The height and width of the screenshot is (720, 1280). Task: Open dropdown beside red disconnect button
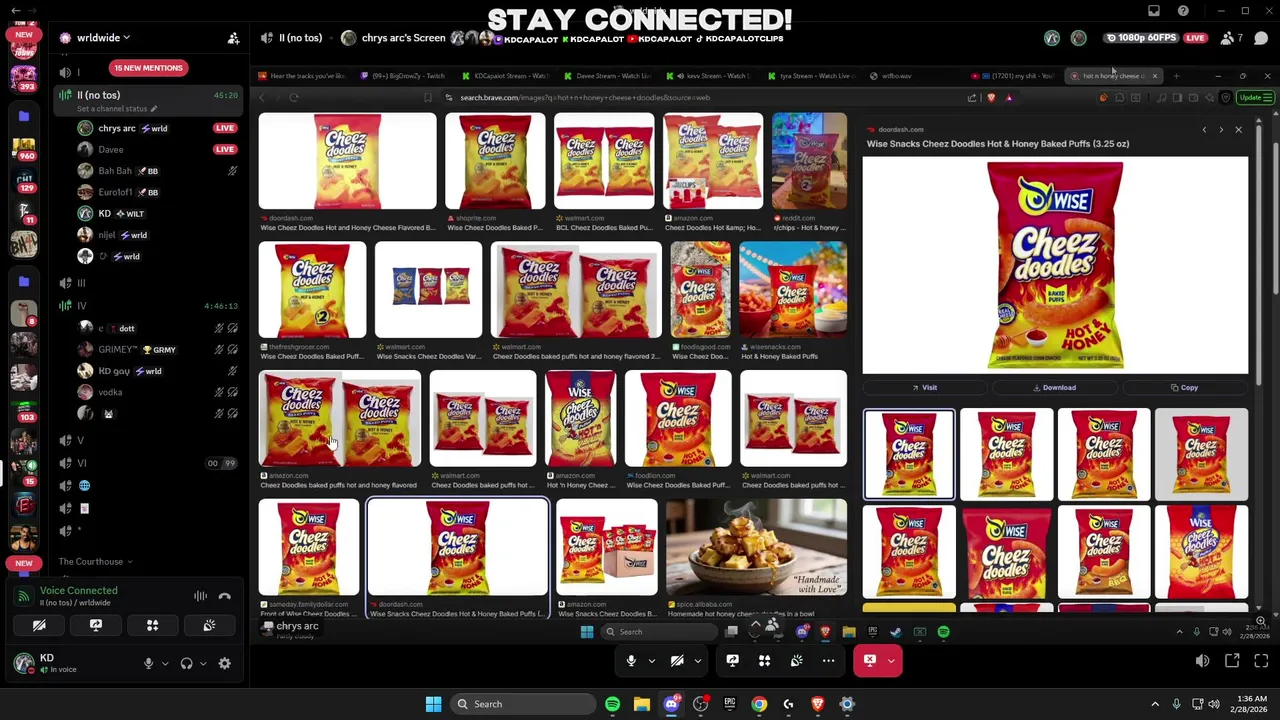891,661
